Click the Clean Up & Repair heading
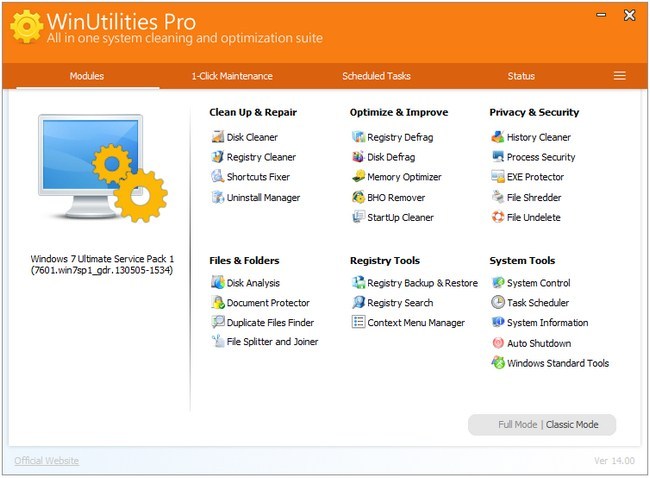The height and width of the screenshot is (478, 650). pos(253,112)
